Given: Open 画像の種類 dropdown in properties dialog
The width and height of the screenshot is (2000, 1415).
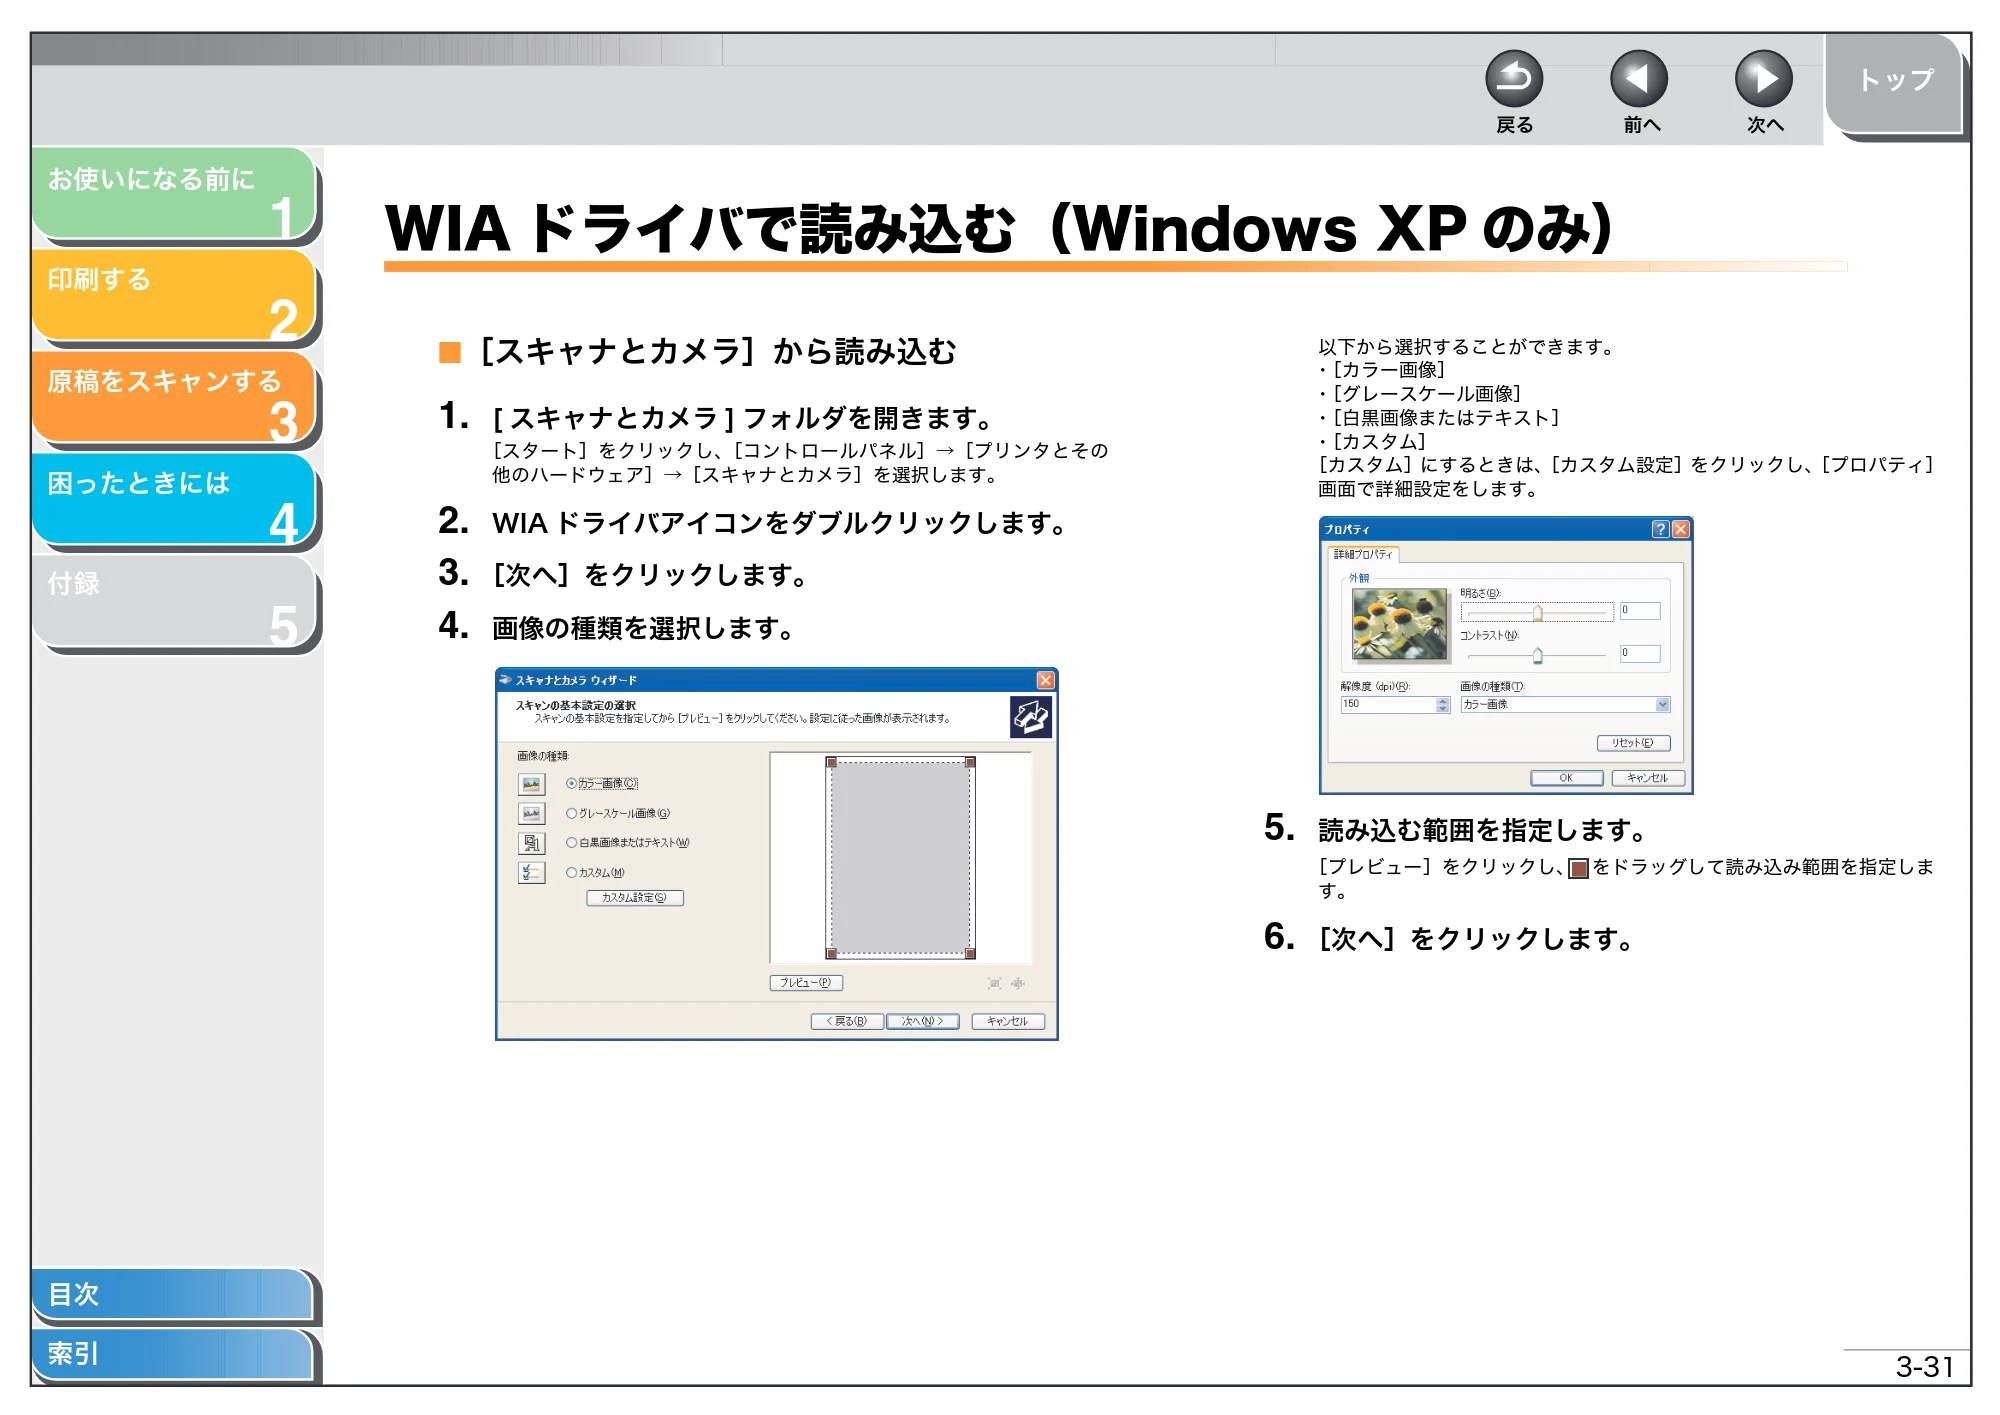Looking at the screenshot, I should point(1565,705).
